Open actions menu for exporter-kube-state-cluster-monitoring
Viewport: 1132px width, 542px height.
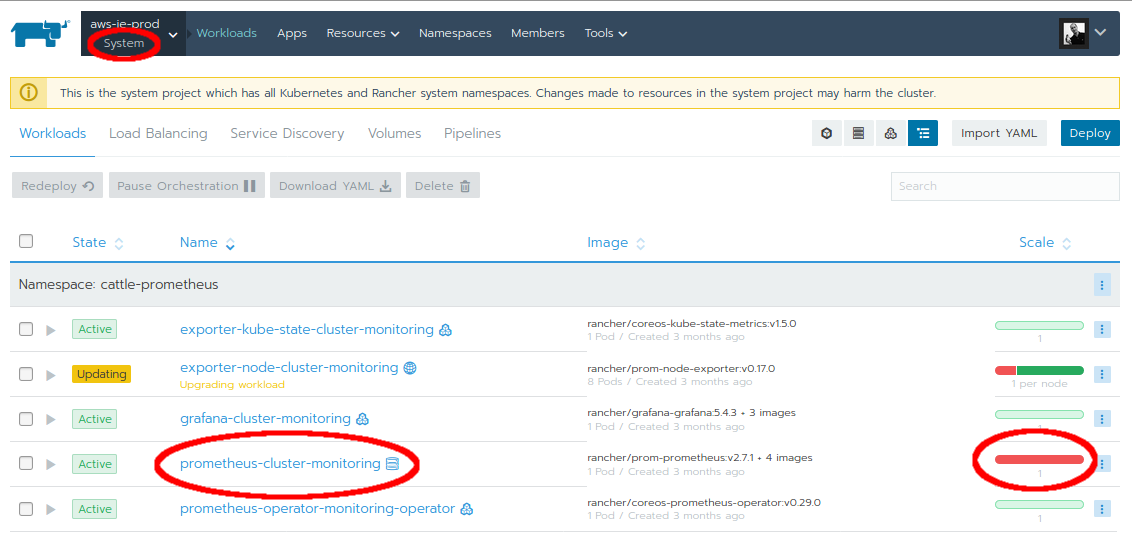point(1102,330)
